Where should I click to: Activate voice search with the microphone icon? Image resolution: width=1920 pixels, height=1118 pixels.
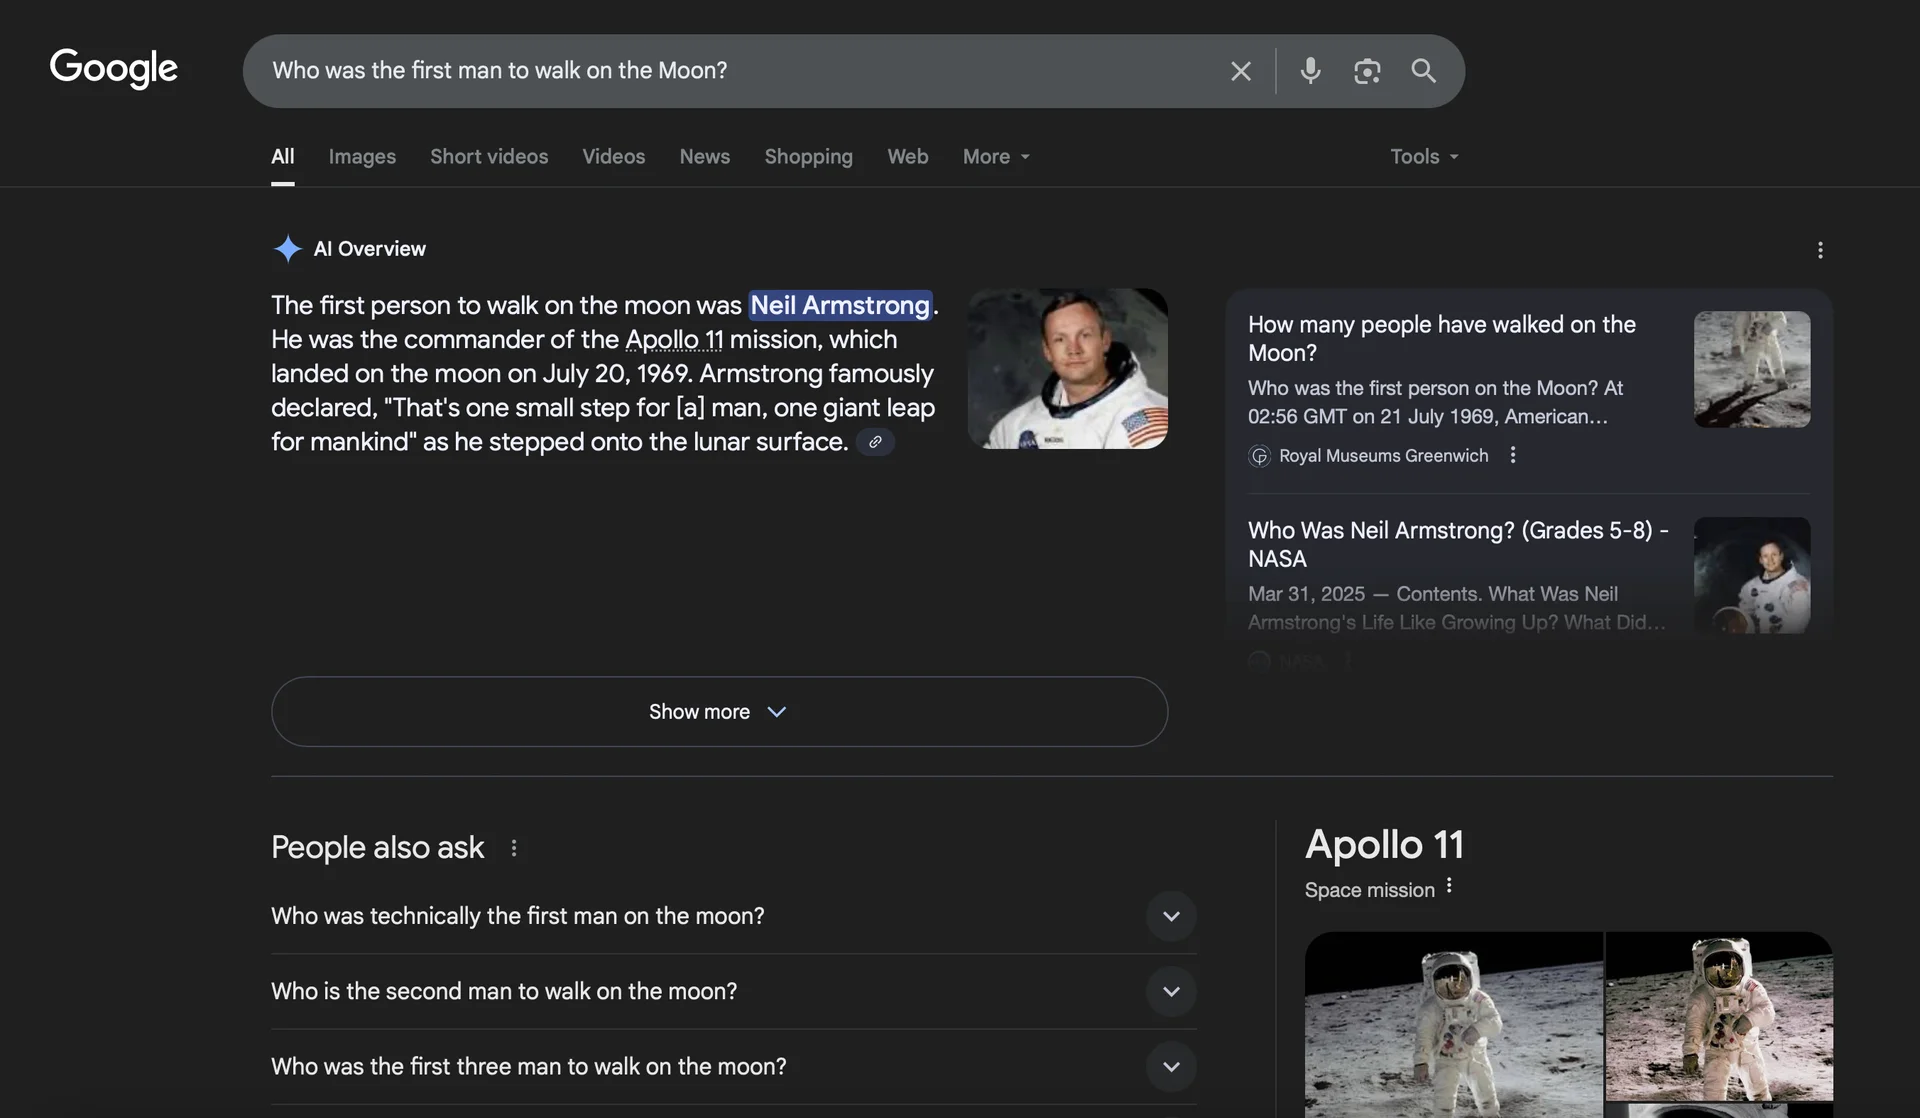(1310, 70)
